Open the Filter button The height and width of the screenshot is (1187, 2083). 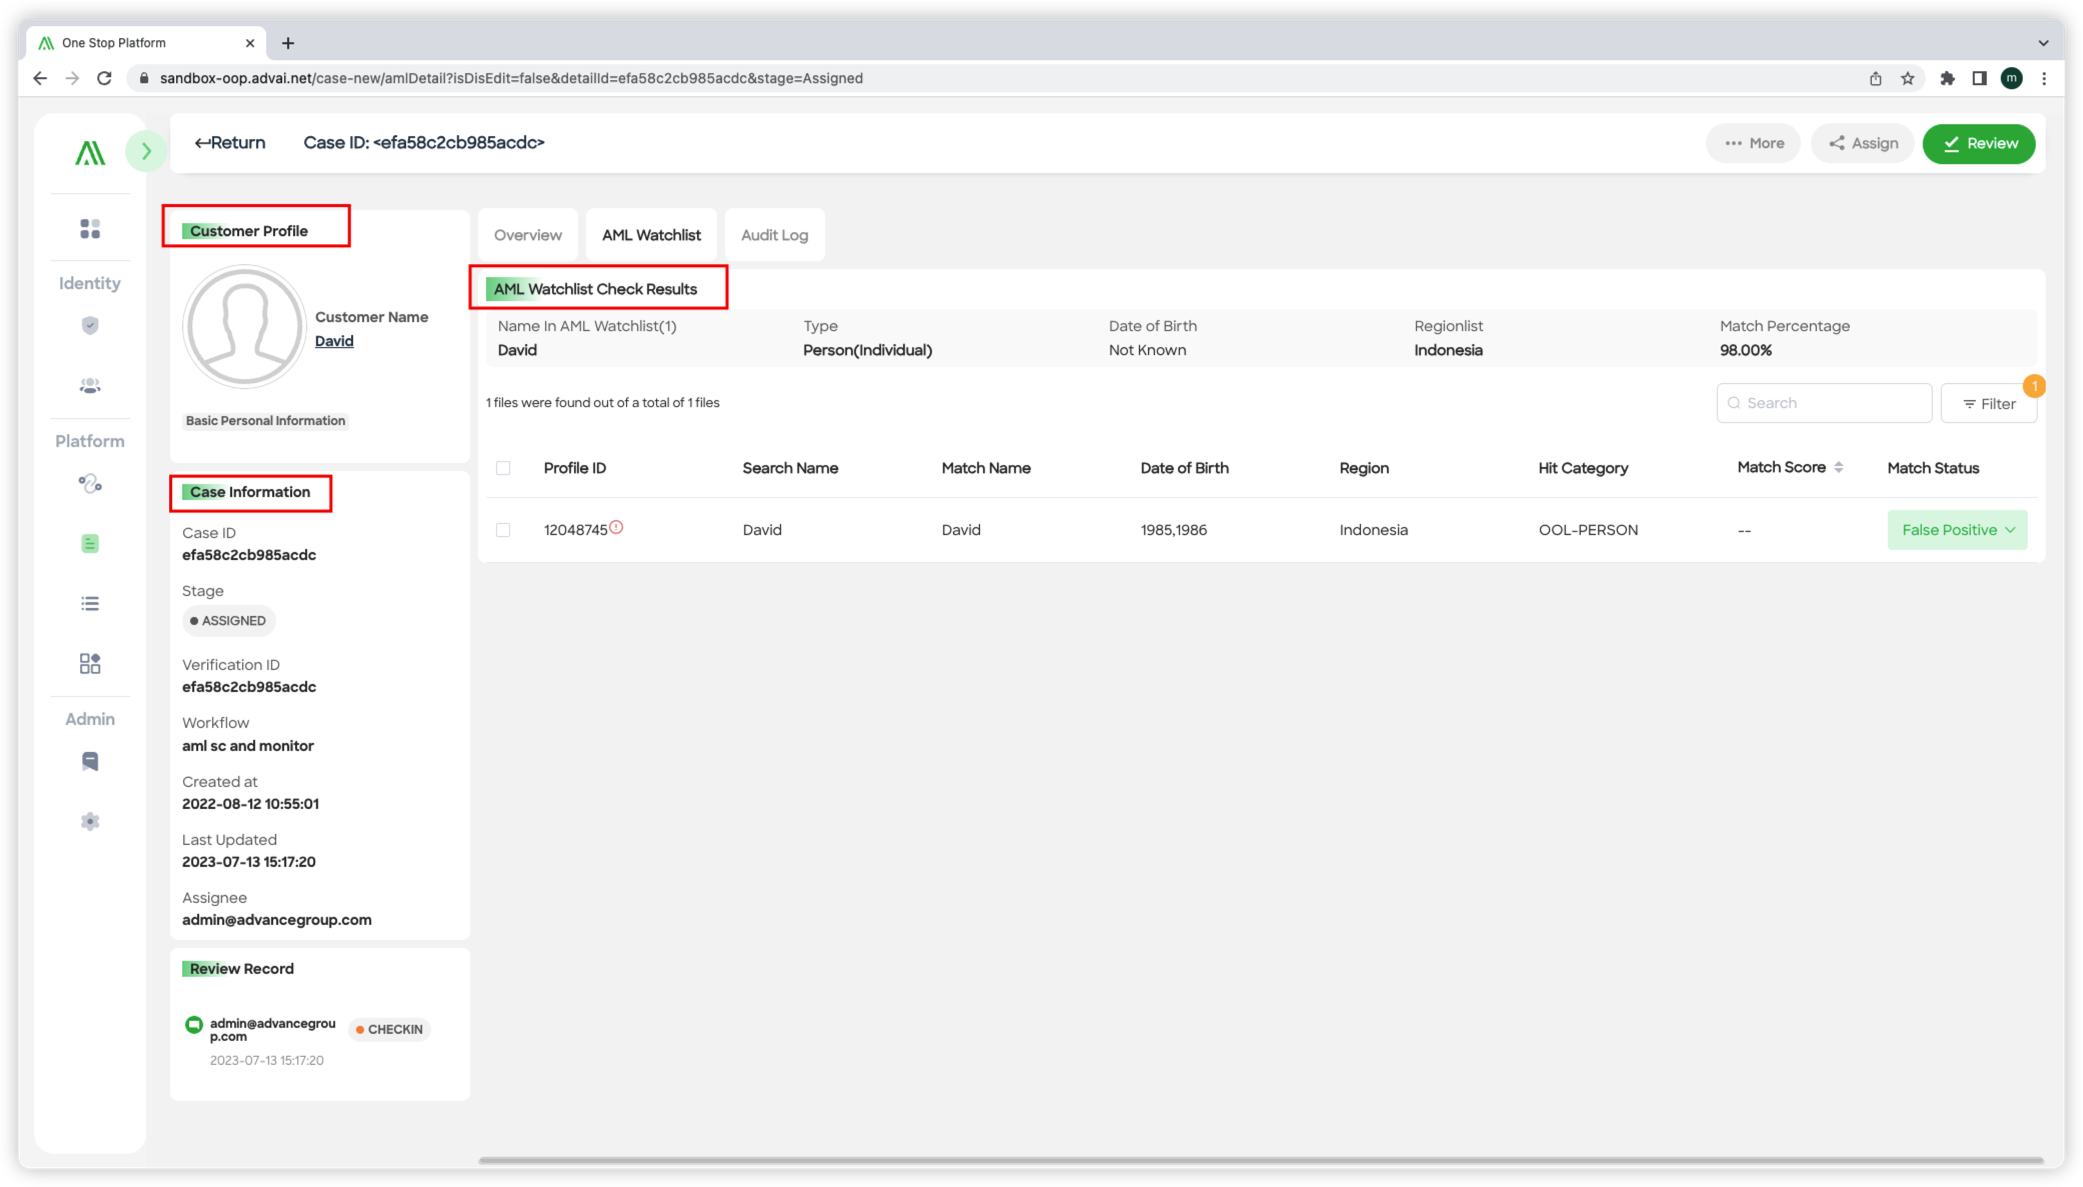1989,403
